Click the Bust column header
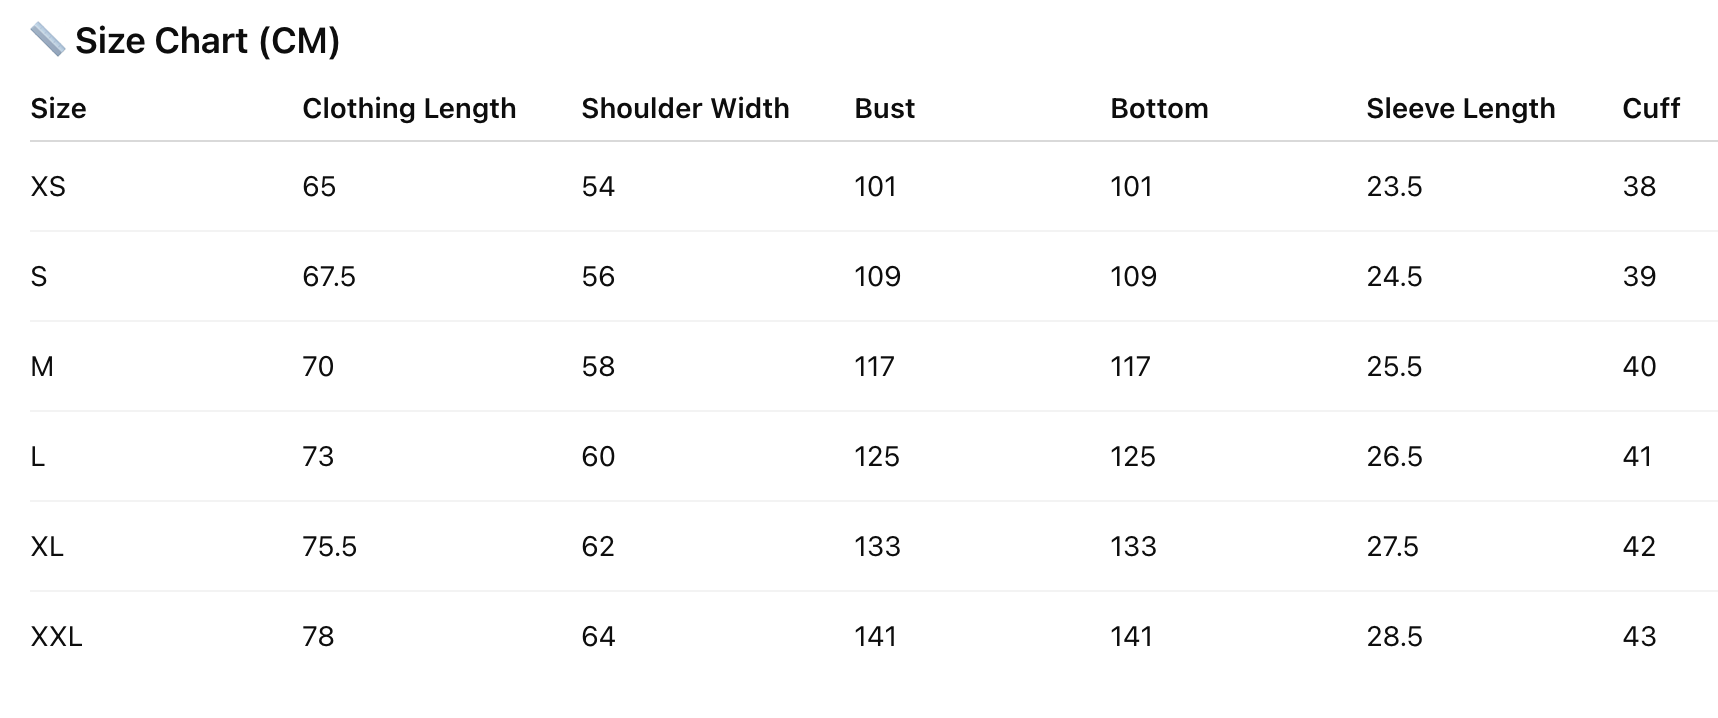This screenshot has height=718, width=1718. point(884,108)
